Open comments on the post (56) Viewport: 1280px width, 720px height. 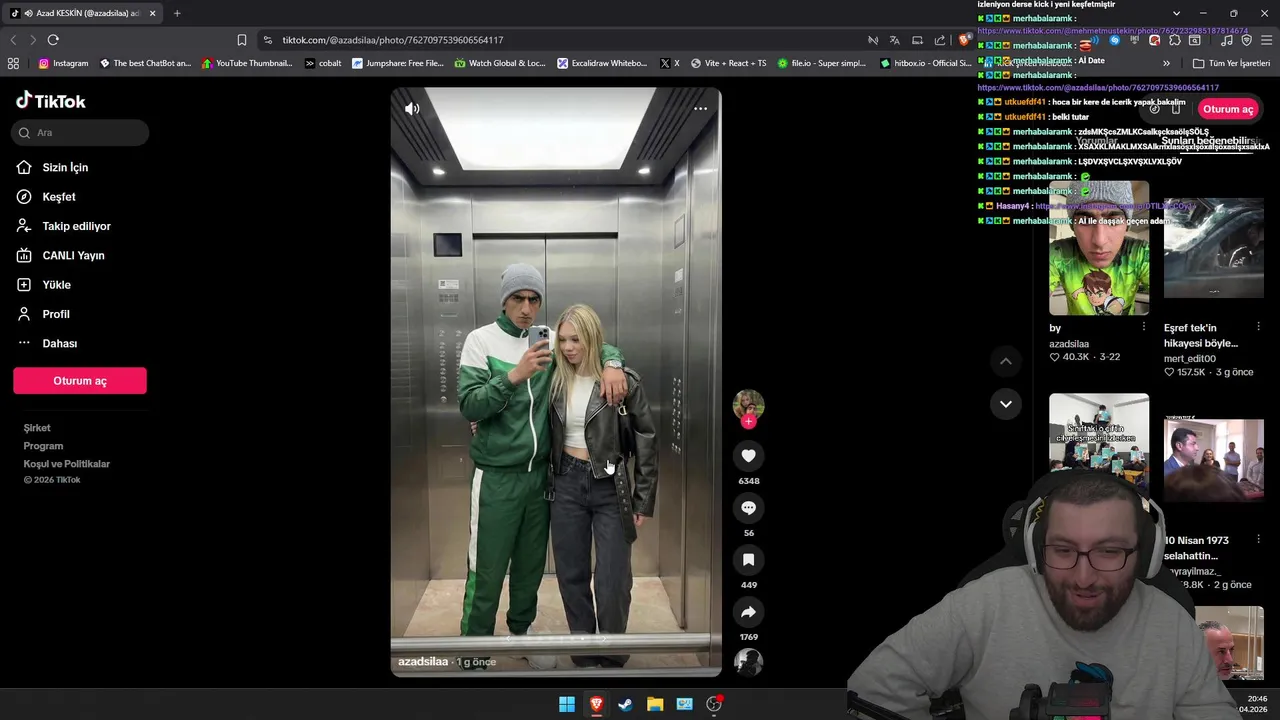tap(748, 508)
